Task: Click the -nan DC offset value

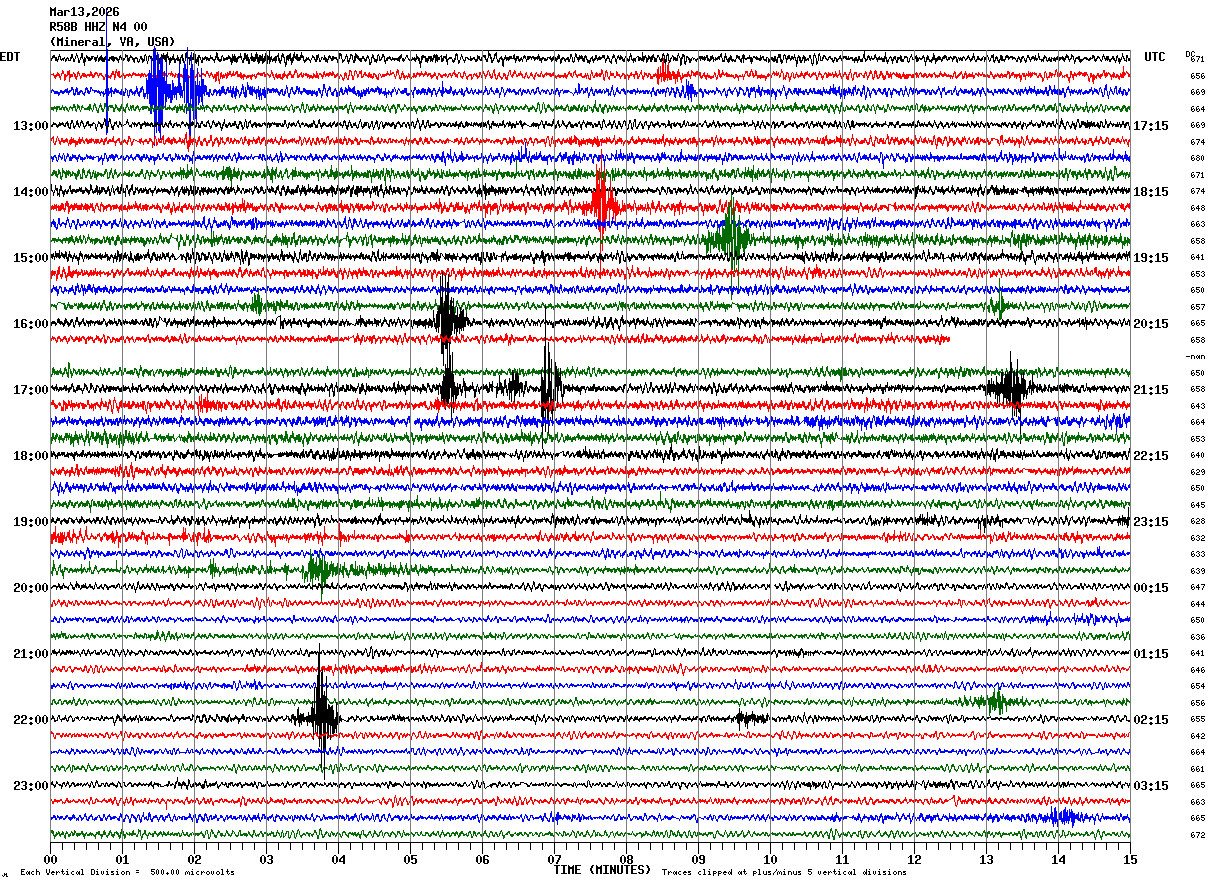Action: pyautogui.click(x=1196, y=357)
